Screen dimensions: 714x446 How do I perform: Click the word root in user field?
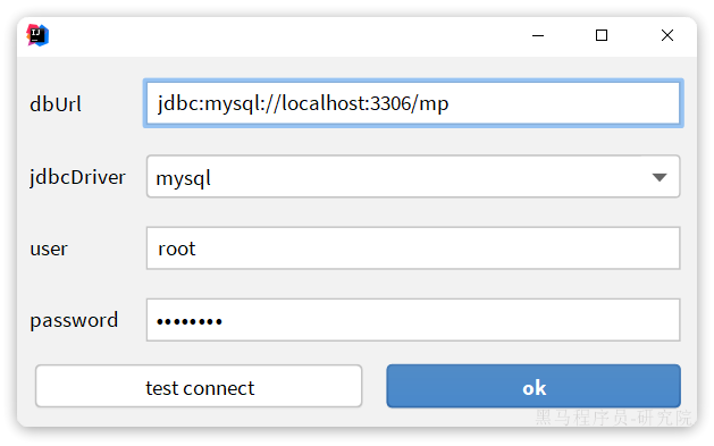(177, 248)
